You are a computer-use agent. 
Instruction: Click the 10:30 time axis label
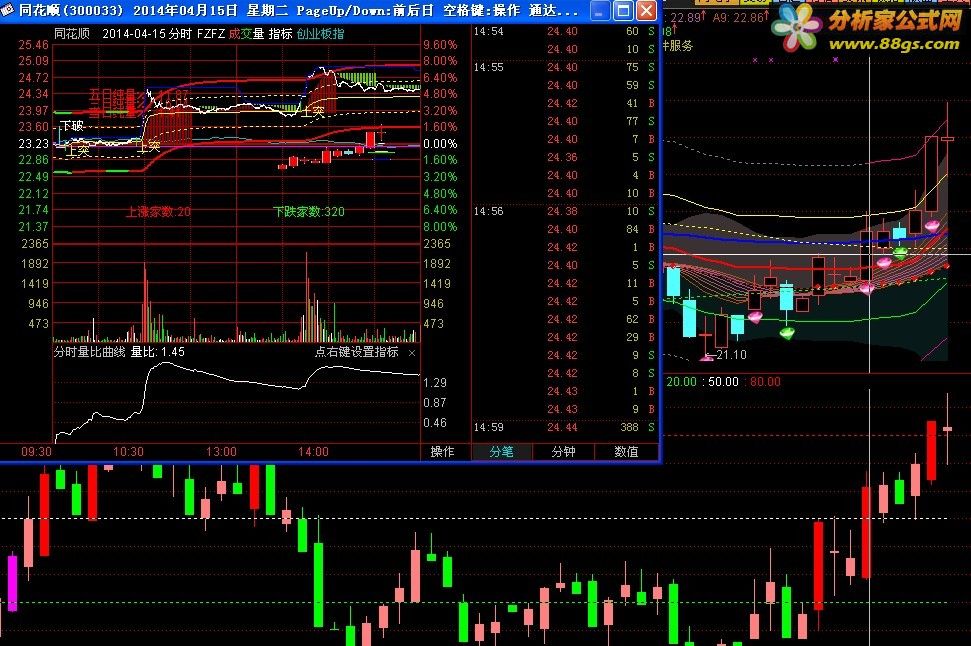tap(128, 452)
